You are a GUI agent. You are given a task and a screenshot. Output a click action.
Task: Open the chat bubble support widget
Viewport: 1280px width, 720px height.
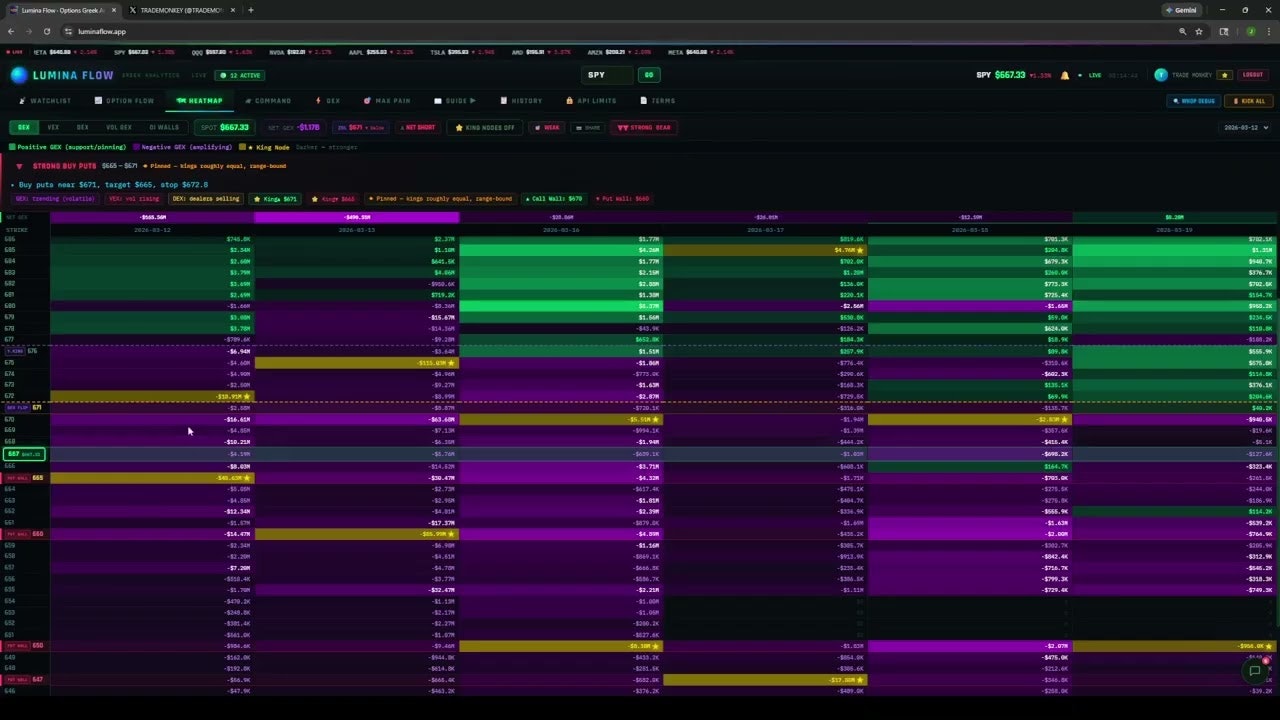point(1254,671)
